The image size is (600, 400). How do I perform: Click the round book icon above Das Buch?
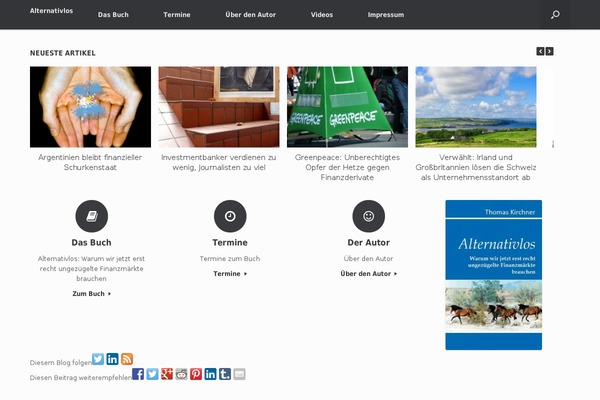pos(92,216)
